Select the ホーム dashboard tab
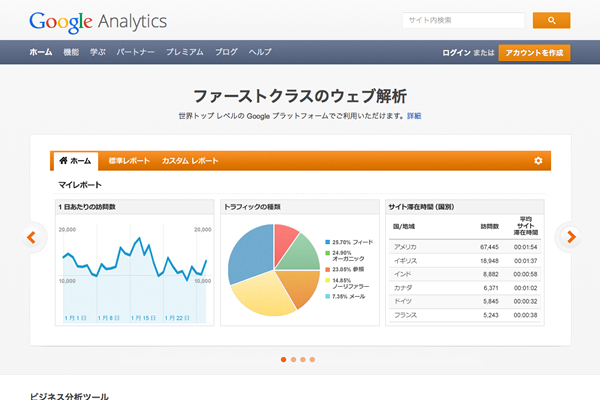Viewport: 600px width, 400px height. pyautogui.click(x=76, y=161)
